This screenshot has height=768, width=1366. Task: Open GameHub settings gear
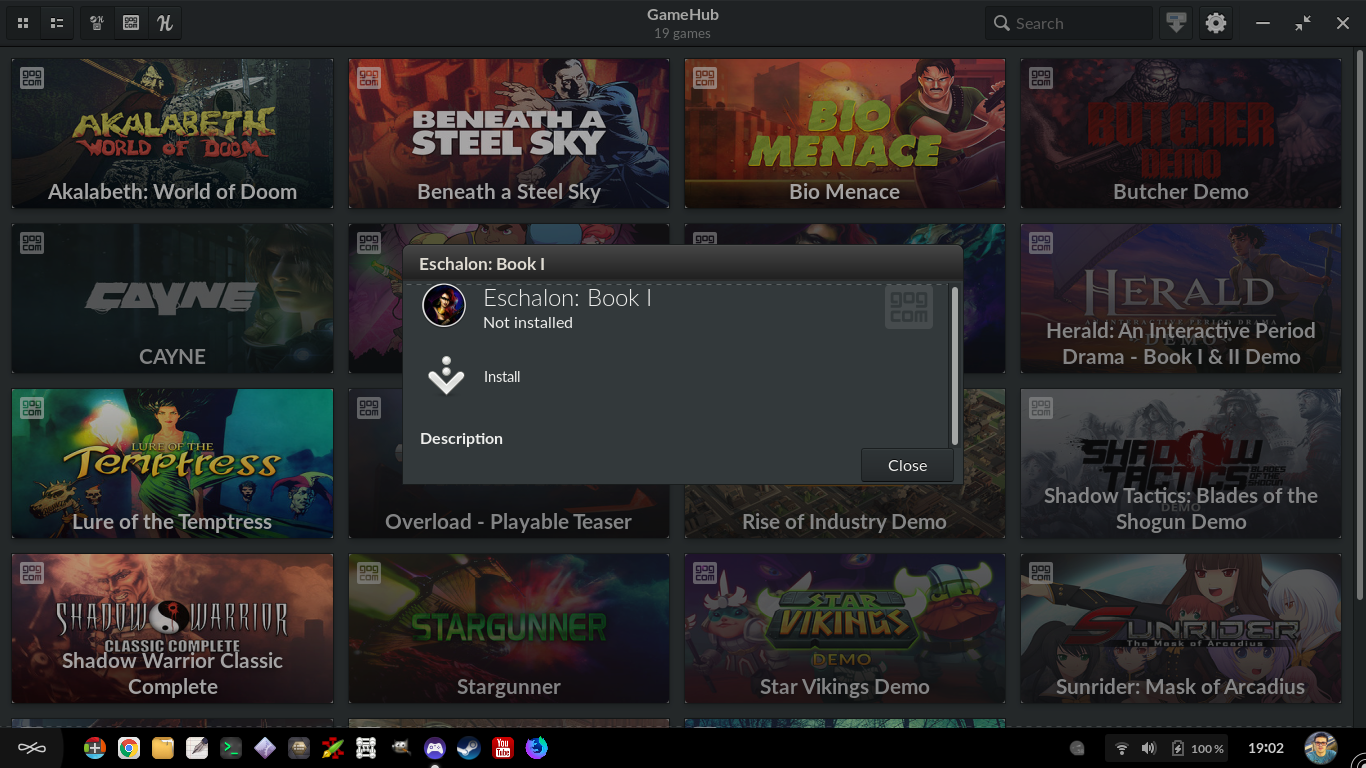1216,23
